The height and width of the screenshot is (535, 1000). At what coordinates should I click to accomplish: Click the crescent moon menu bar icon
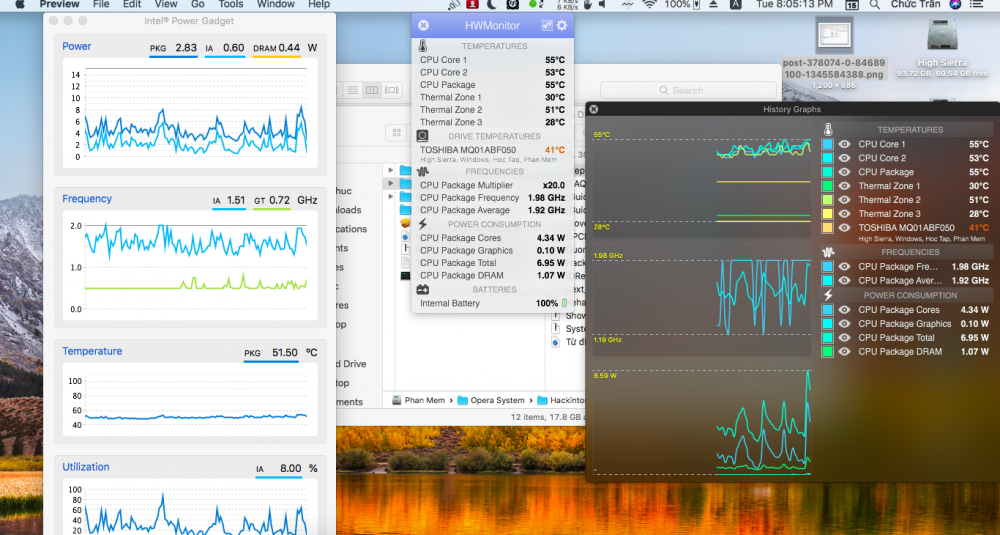coord(492,4)
